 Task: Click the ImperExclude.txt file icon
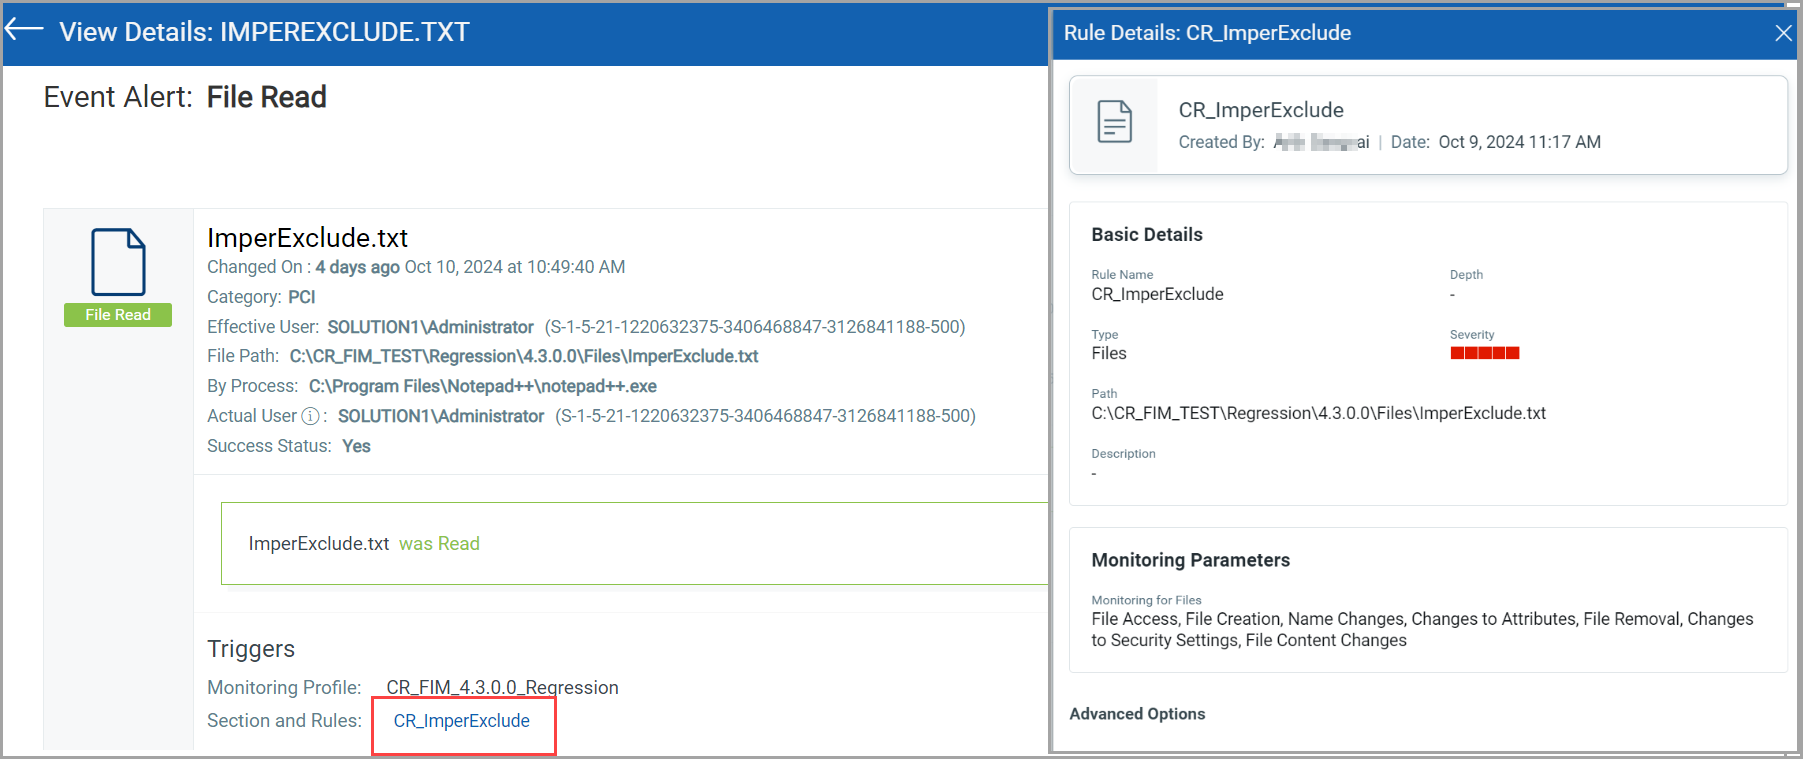(118, 262)
